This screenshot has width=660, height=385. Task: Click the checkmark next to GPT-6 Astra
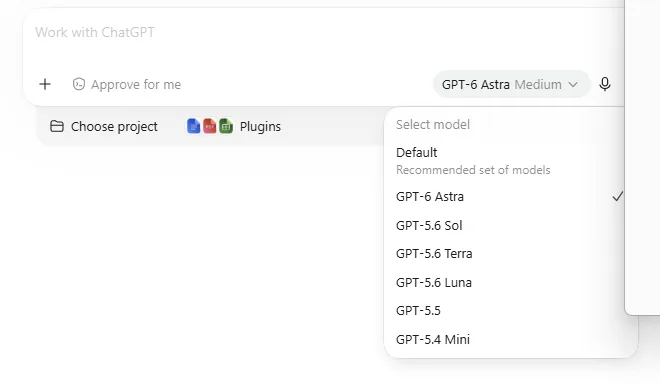(617, 196)
